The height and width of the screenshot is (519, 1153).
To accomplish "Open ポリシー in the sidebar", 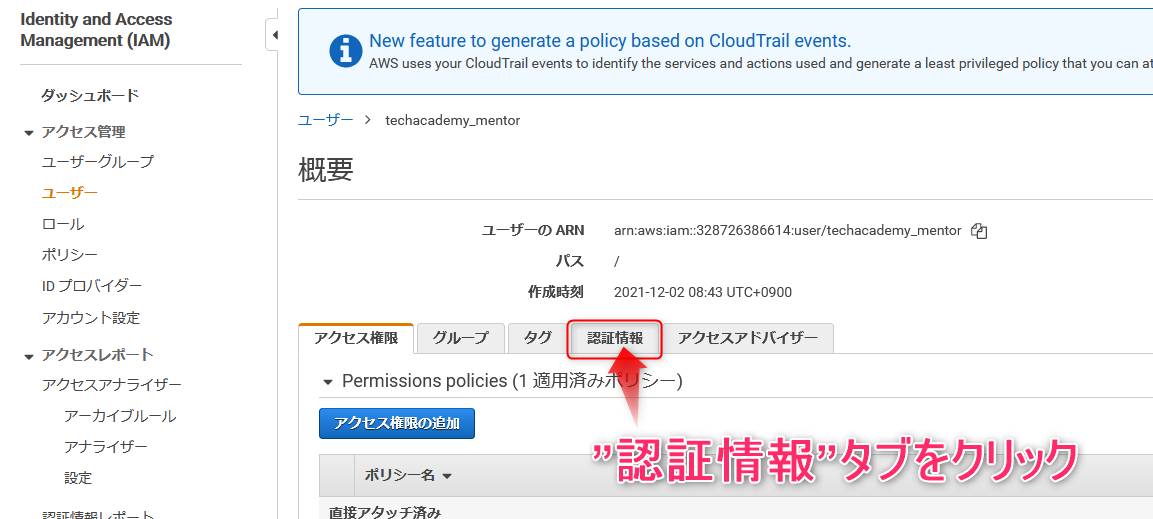I will pyautogui.click(x=70, y=255).
